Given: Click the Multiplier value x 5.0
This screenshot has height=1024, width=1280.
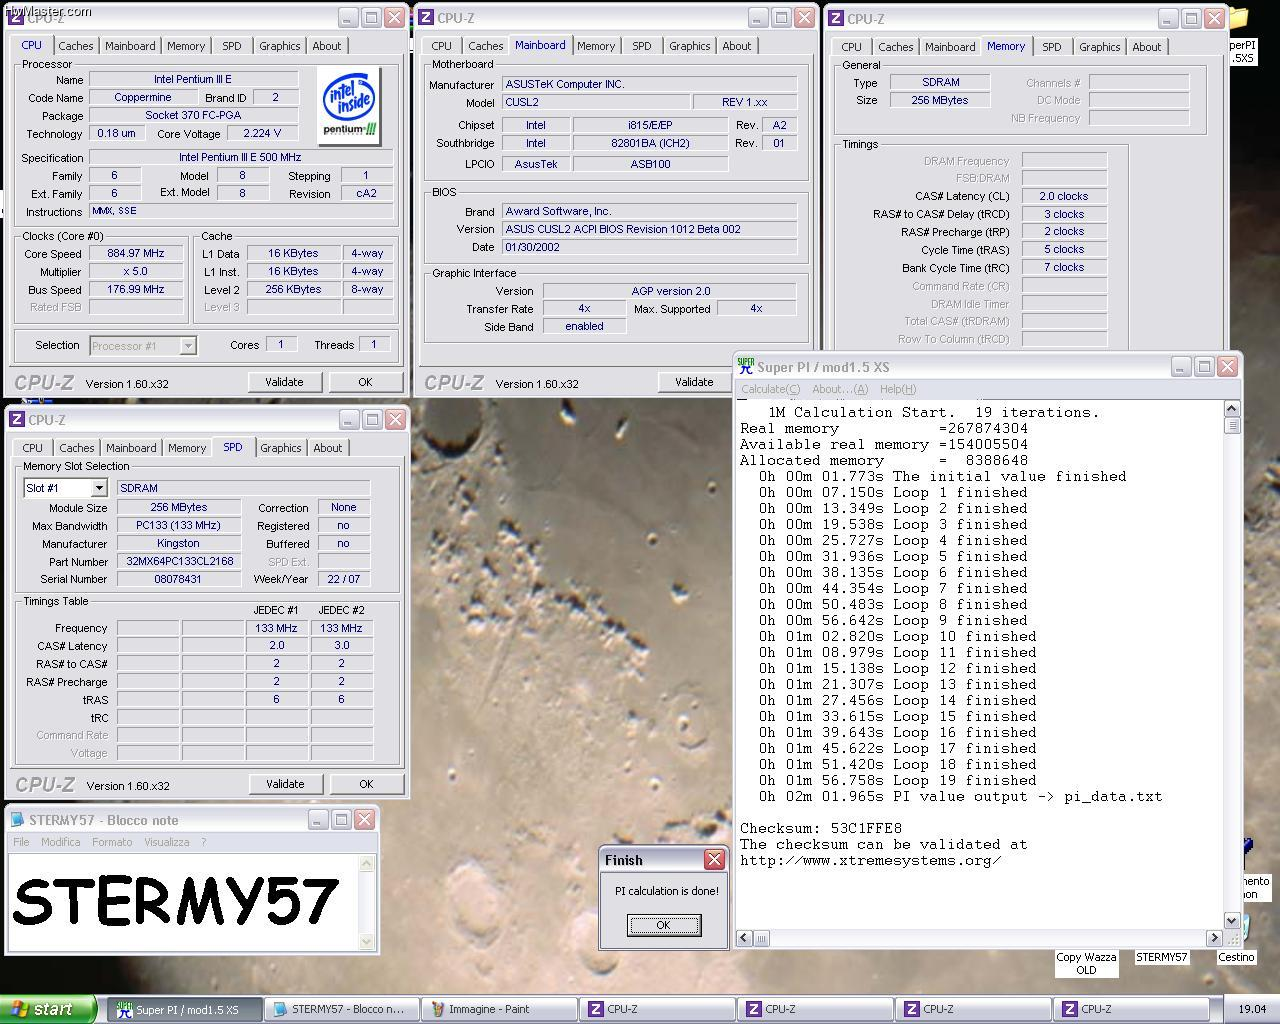Looking at the screenshot, I should [x=136, y=272].
